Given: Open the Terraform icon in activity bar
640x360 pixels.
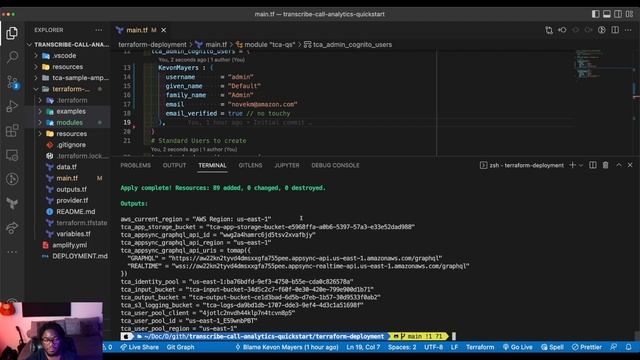Looking at the screenshot, I should coord(12,203).
